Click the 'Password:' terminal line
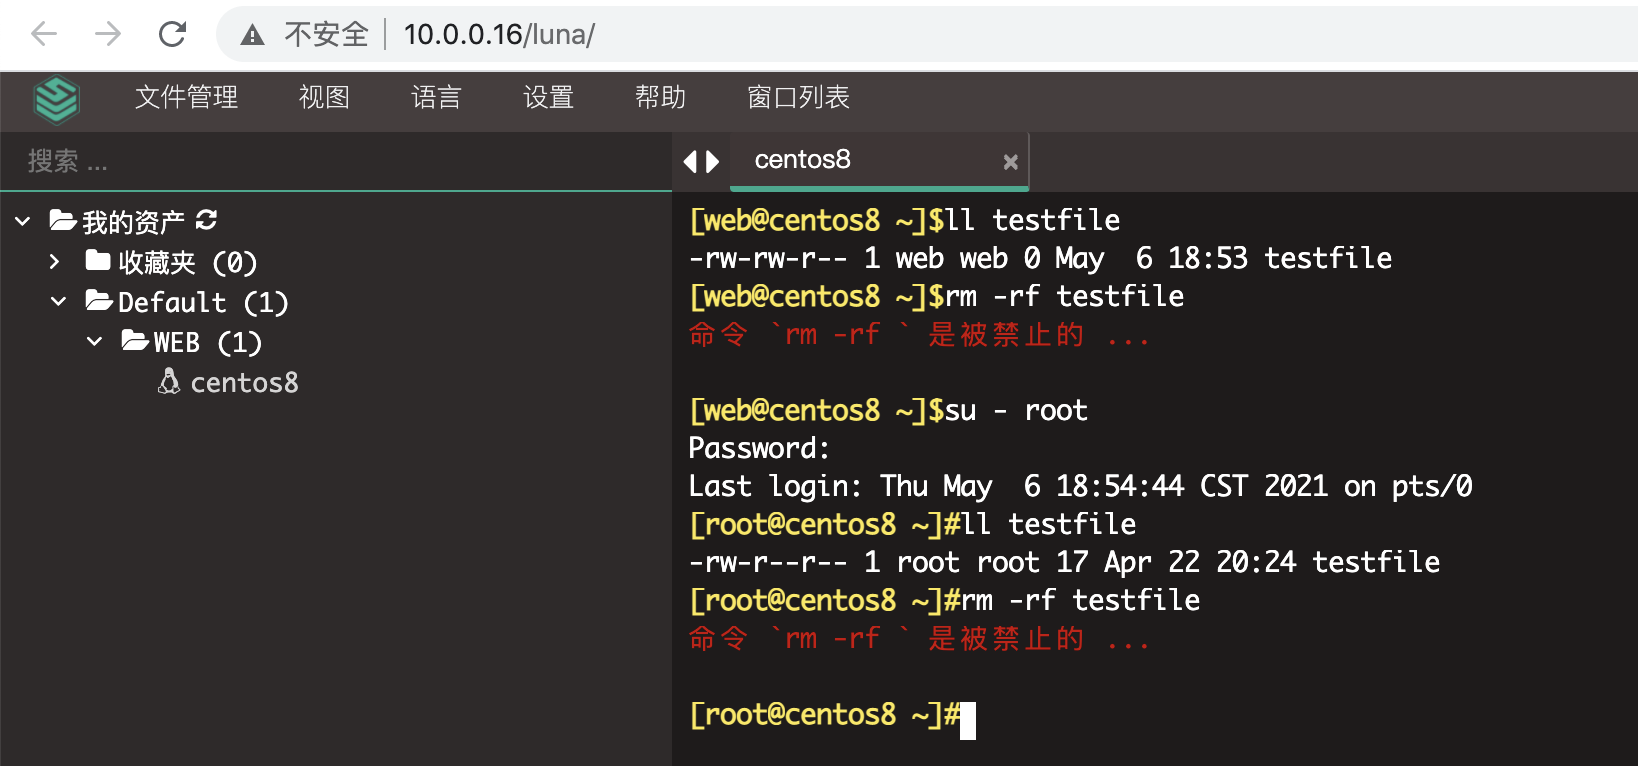The width and height of the screenshot is (1638, 766). 759,448
